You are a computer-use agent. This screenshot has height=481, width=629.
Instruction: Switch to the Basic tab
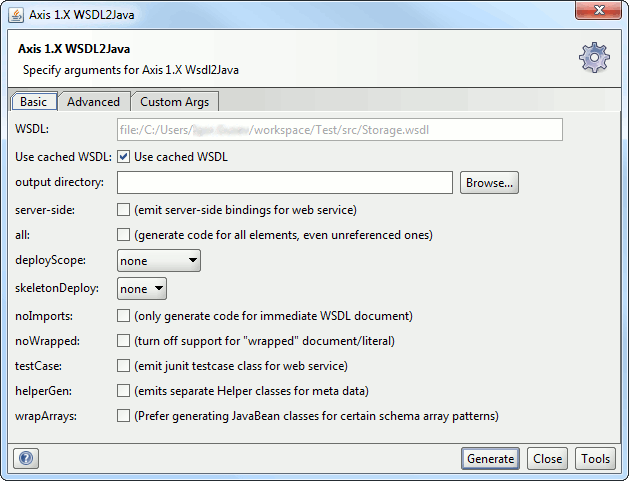click(34, 101)
